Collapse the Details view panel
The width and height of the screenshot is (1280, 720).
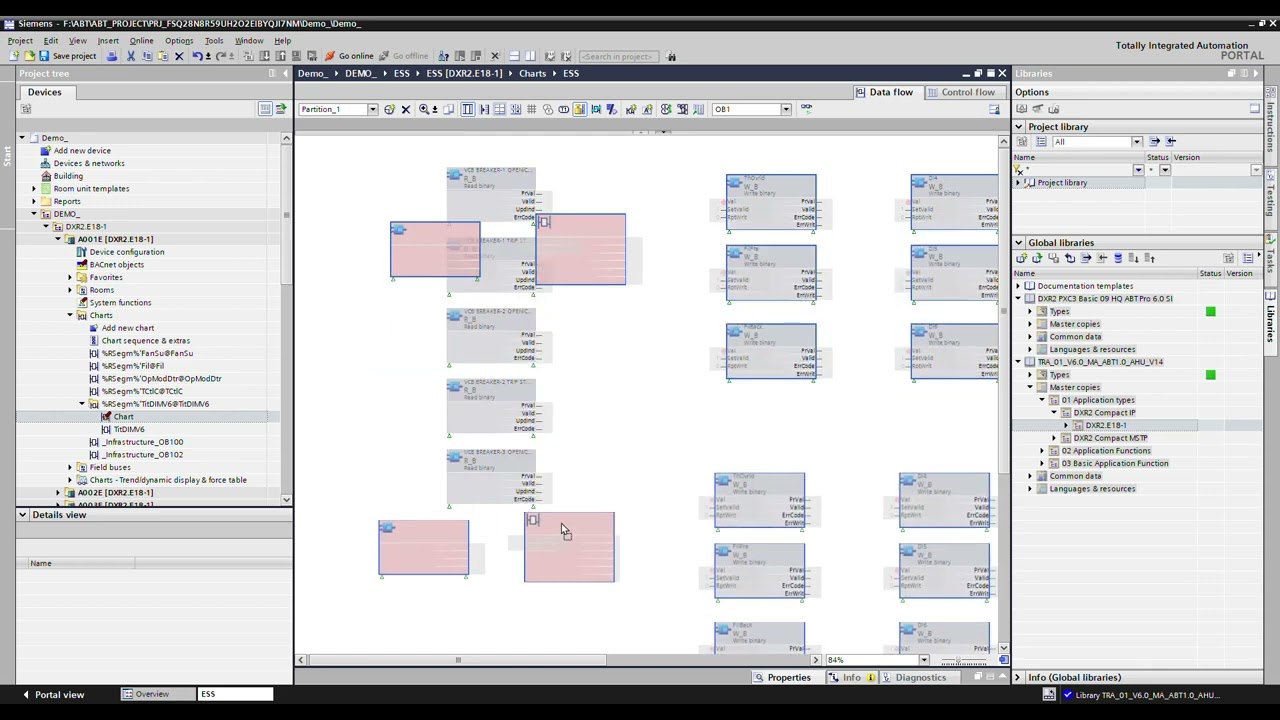pyautogui.click(x=22, y=515)
